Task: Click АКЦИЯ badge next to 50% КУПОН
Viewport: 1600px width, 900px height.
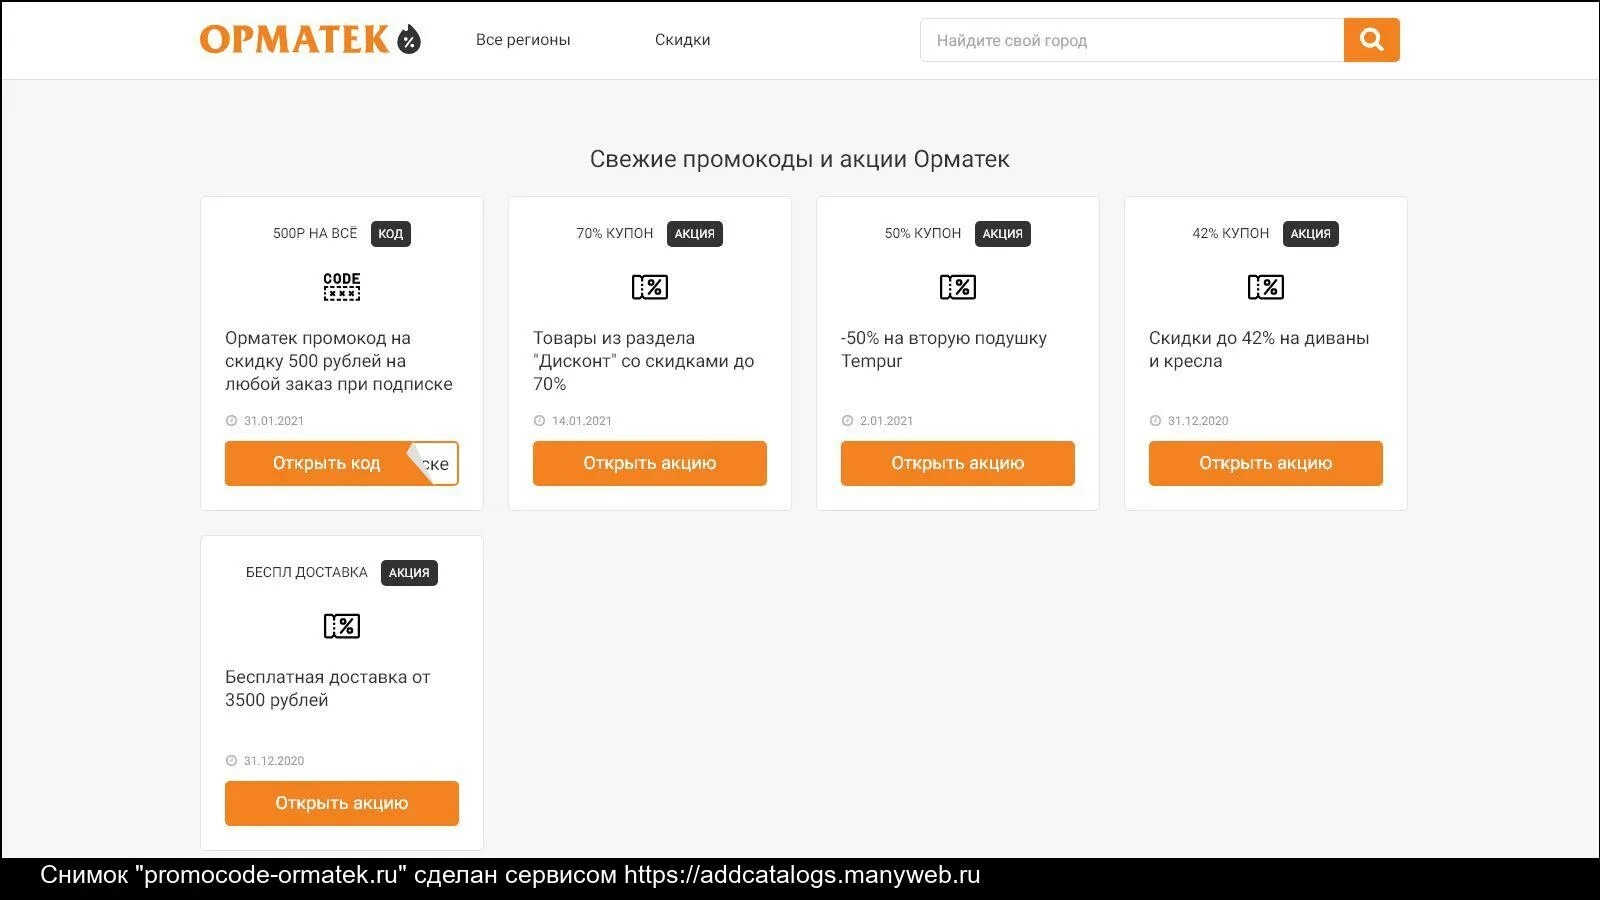Action: pyautogui.click(x=1003, y=234)
